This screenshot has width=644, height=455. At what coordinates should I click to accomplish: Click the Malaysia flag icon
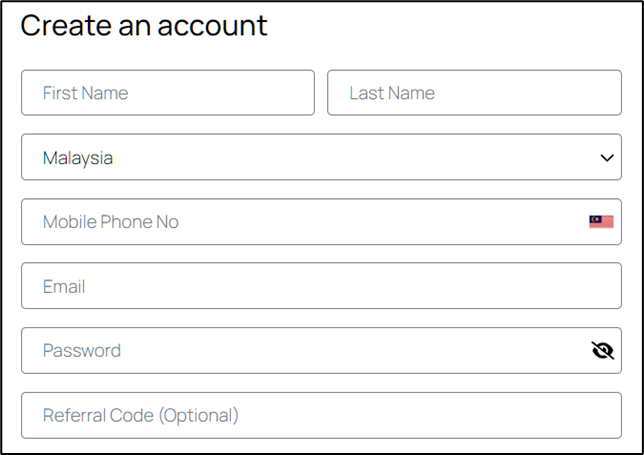[x=601, y=222]
